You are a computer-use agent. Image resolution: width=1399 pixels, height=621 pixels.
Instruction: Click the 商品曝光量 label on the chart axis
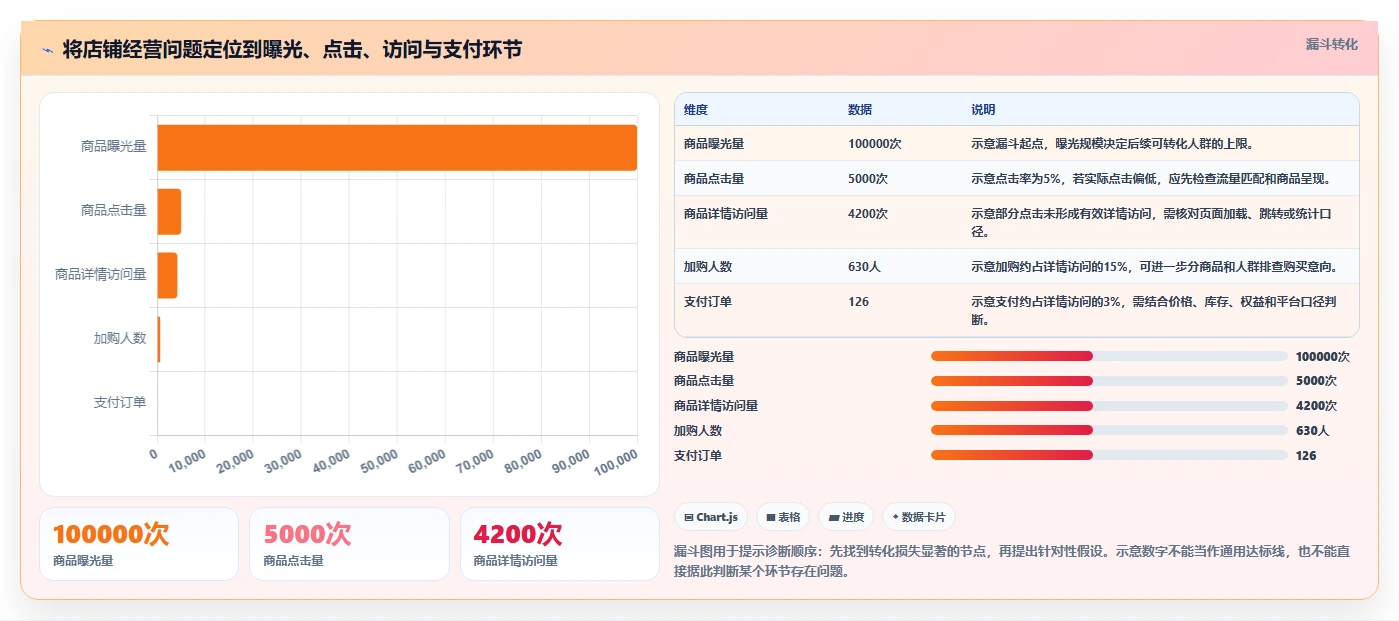[114, 146]
